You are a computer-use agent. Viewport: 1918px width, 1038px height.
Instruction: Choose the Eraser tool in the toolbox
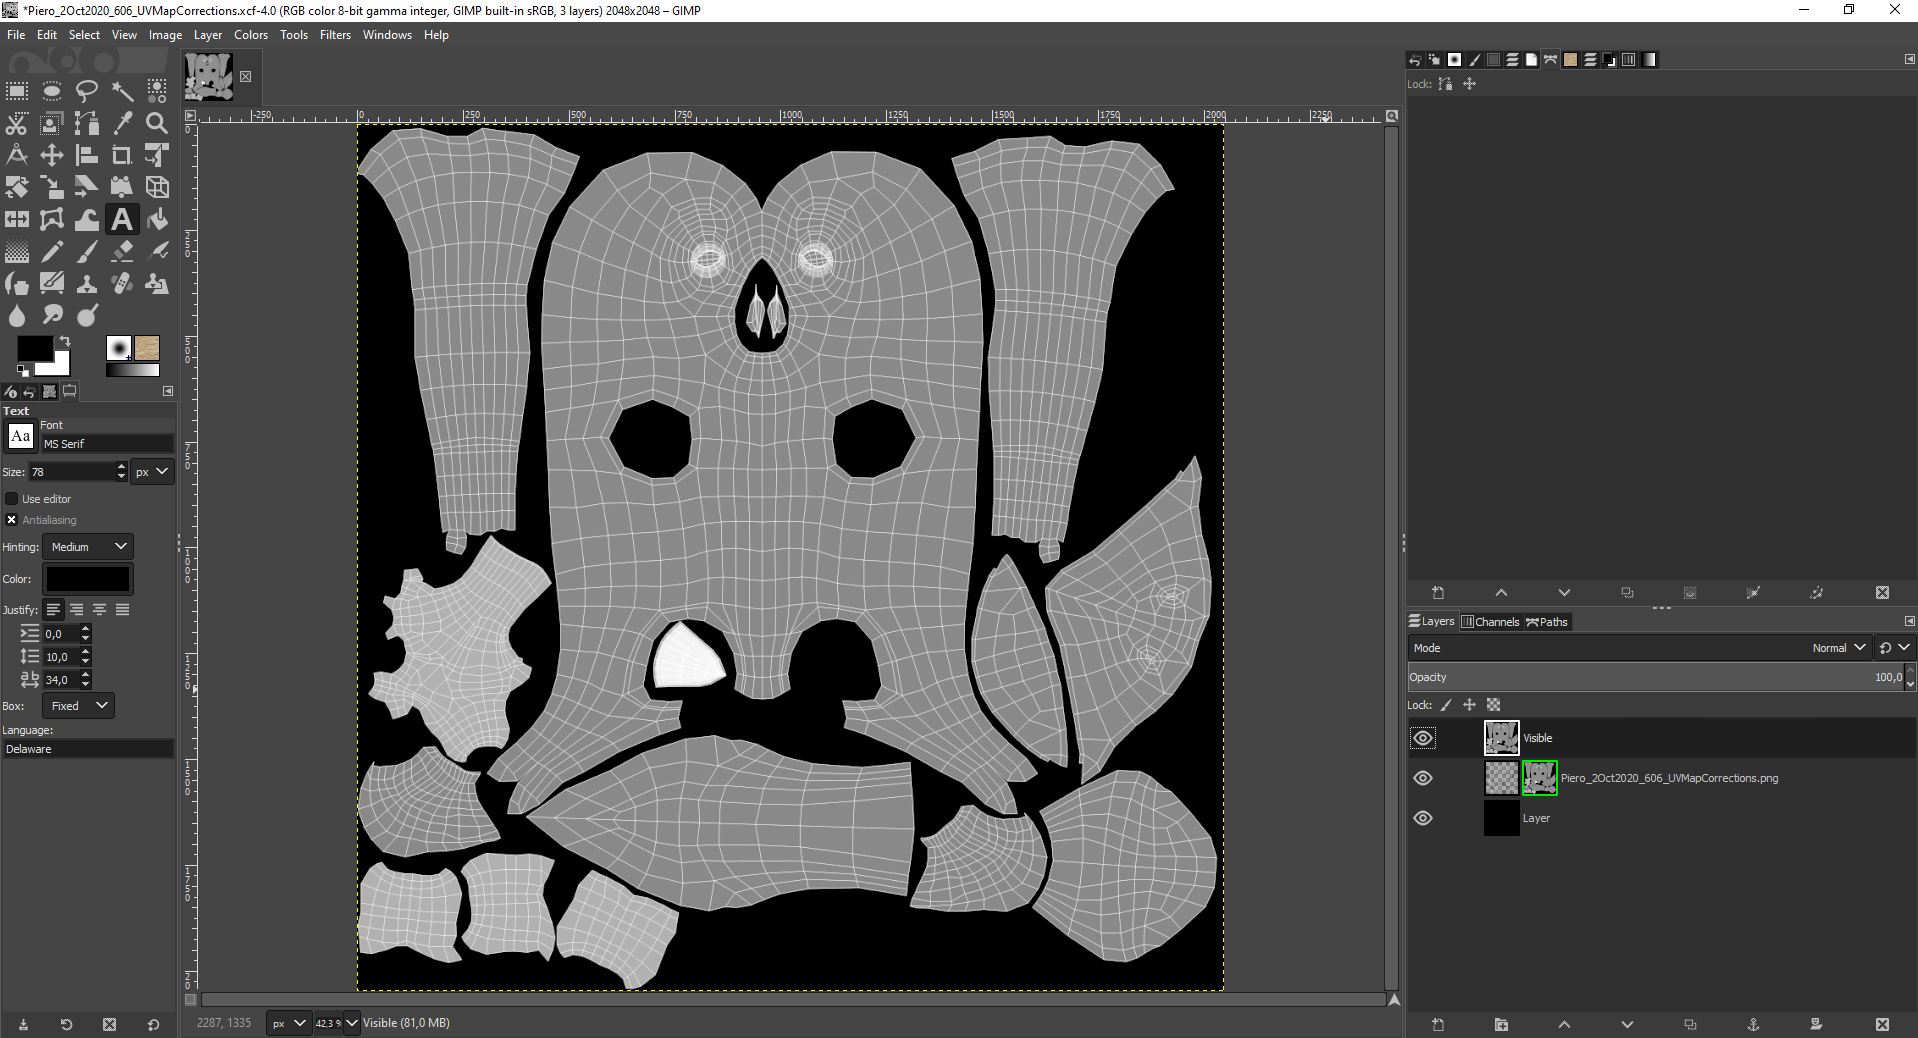click(122, 252)
